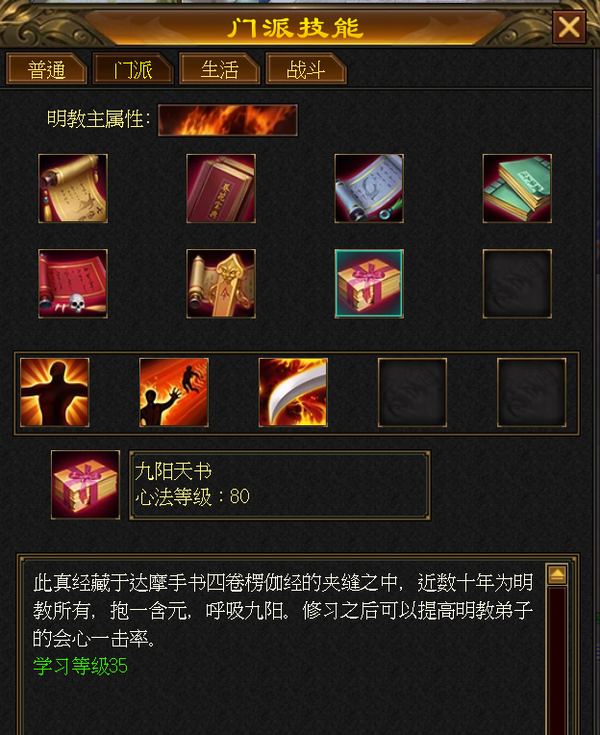
Task: Switch to the 战斗 tab
Action: click(x=306, y=69)
